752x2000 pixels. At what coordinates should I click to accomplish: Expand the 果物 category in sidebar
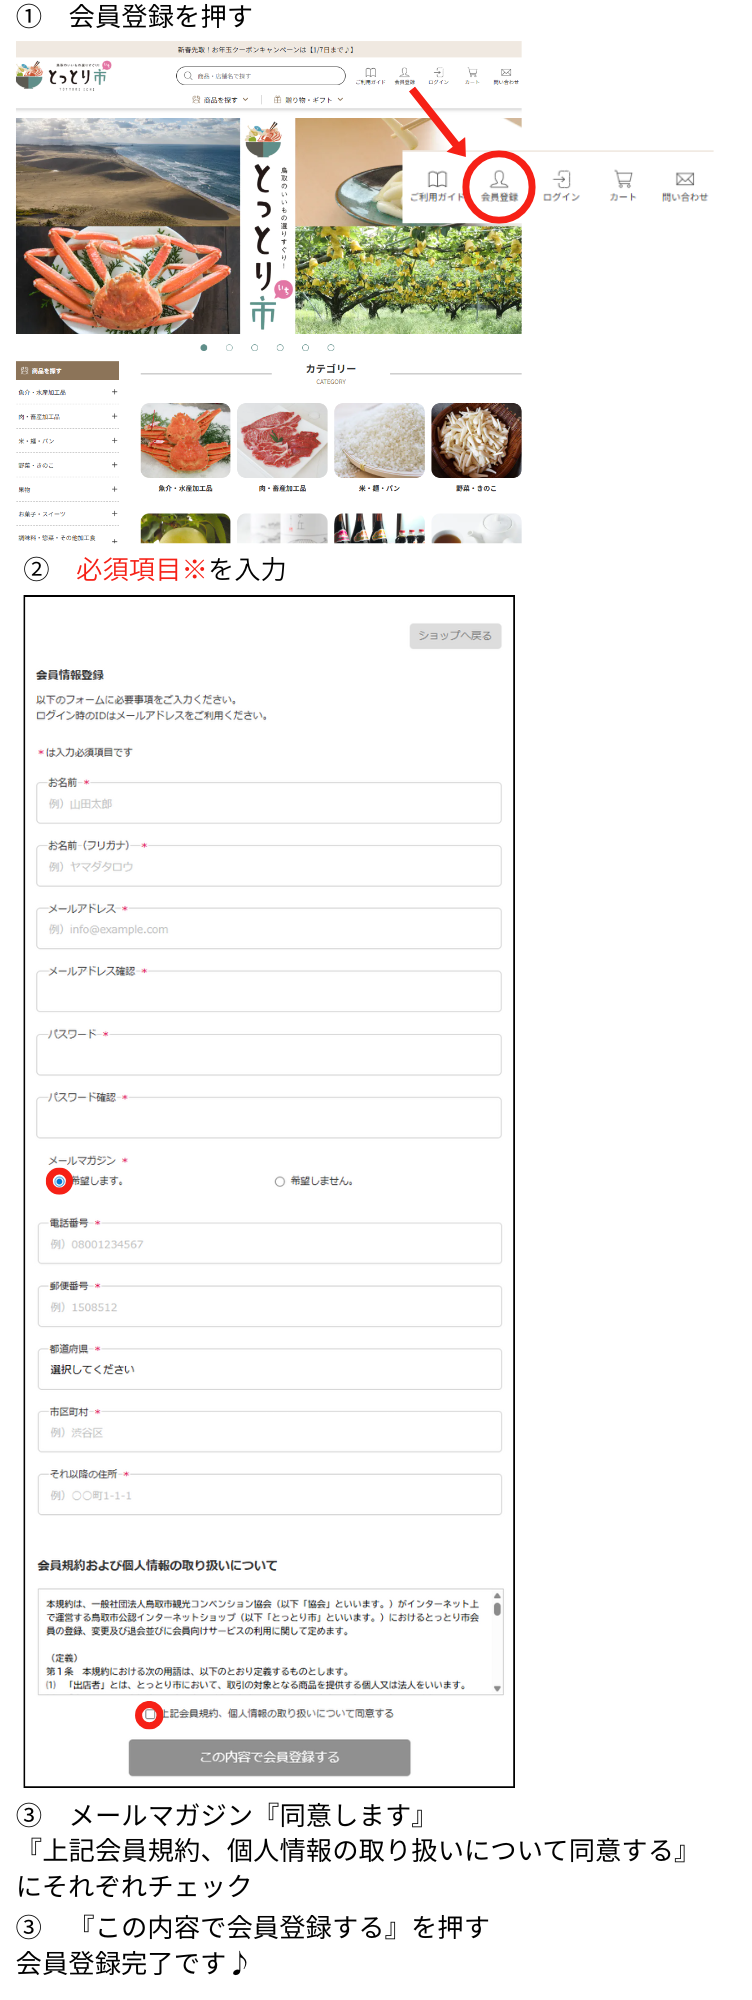[x=114, y=490]
